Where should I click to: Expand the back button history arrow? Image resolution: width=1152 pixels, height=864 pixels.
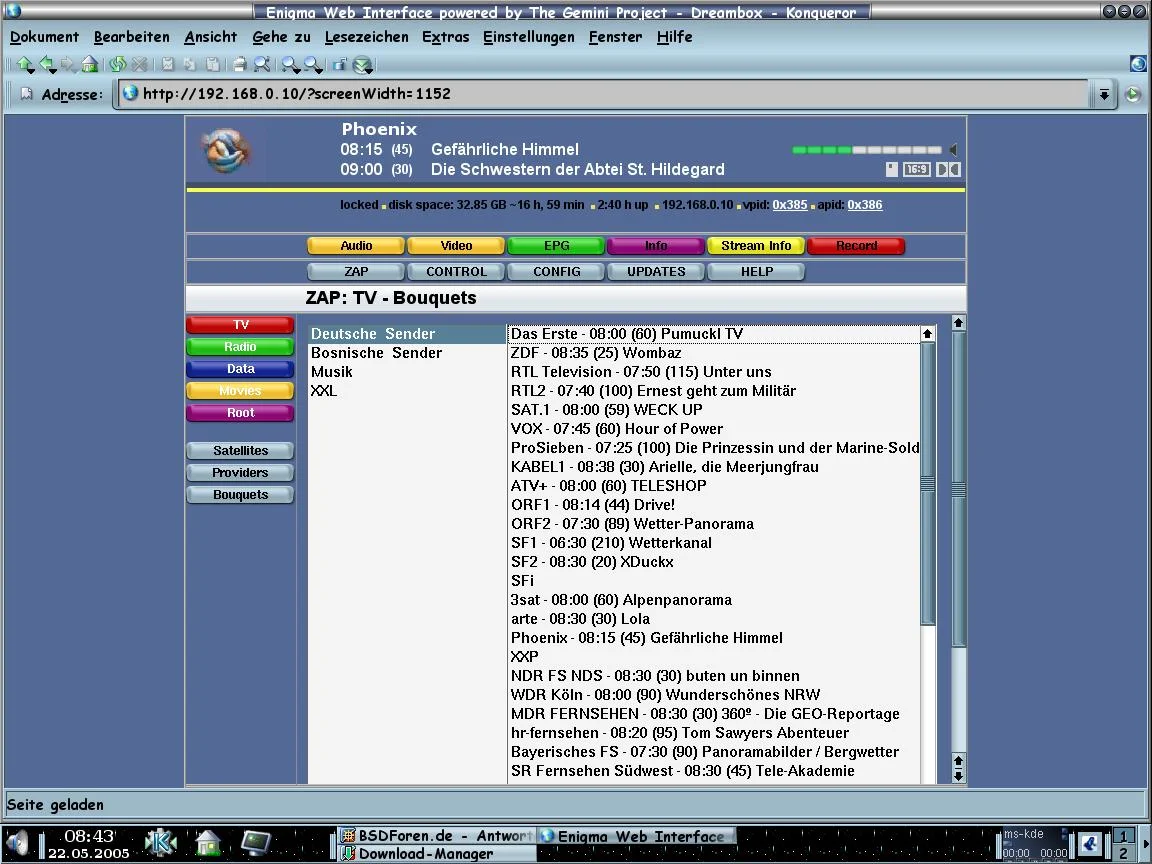click(x=54, y=70)
